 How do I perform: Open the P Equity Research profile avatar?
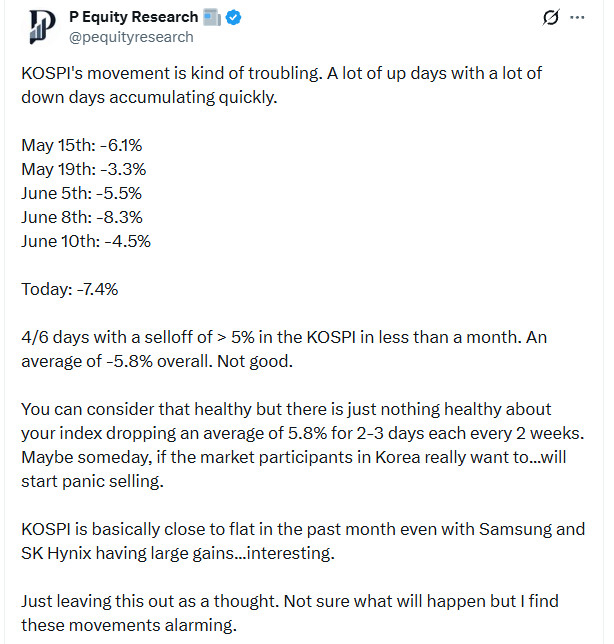(42, 27)
